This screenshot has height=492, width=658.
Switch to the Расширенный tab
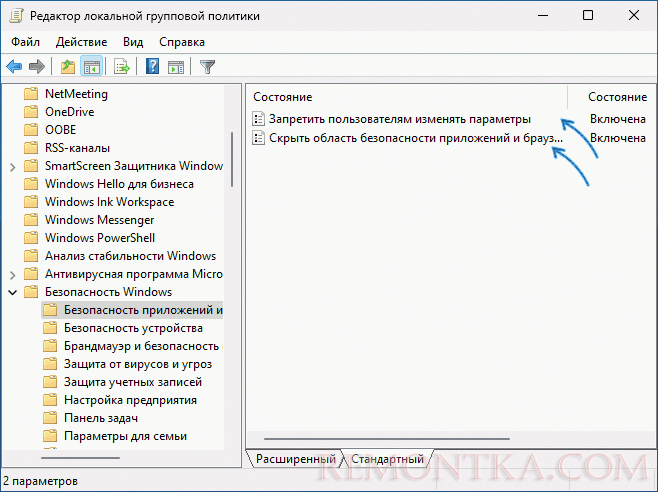click(x=296, y=459)
